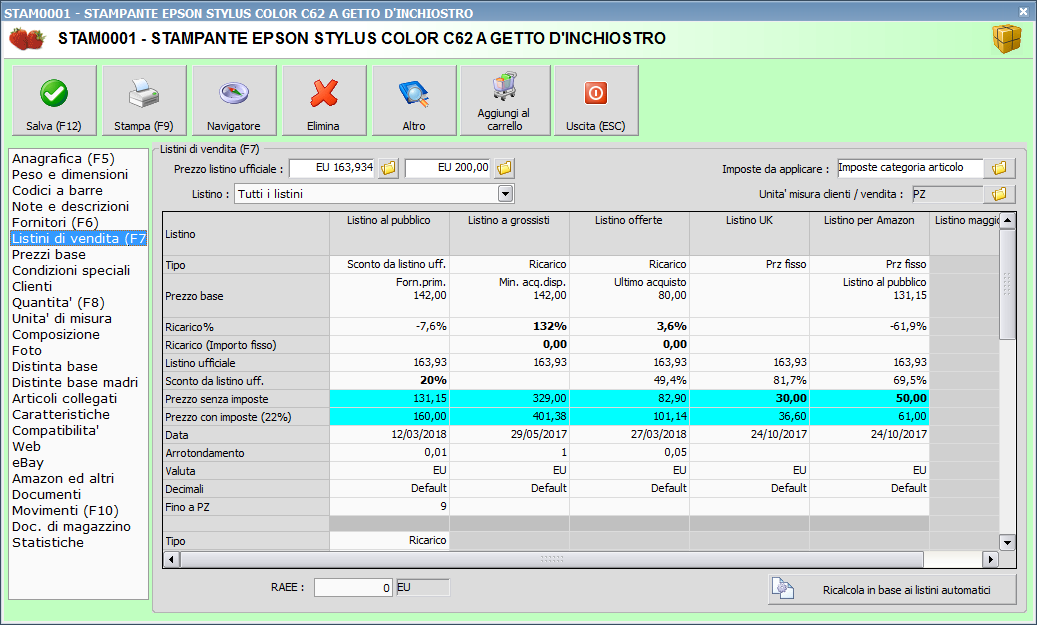
Task: Open folder icon next to EU 200,00
Action: click(504, 169)
